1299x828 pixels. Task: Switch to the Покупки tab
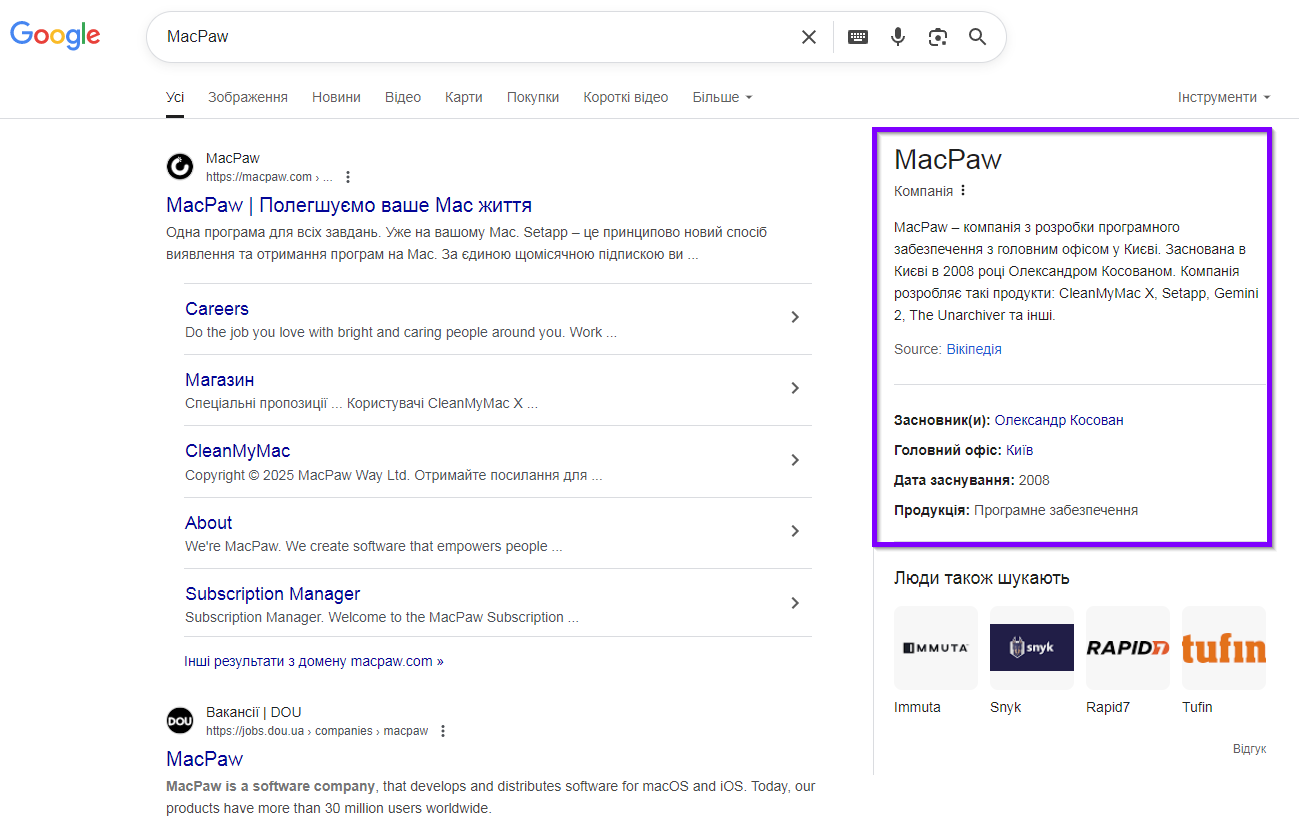533,97
